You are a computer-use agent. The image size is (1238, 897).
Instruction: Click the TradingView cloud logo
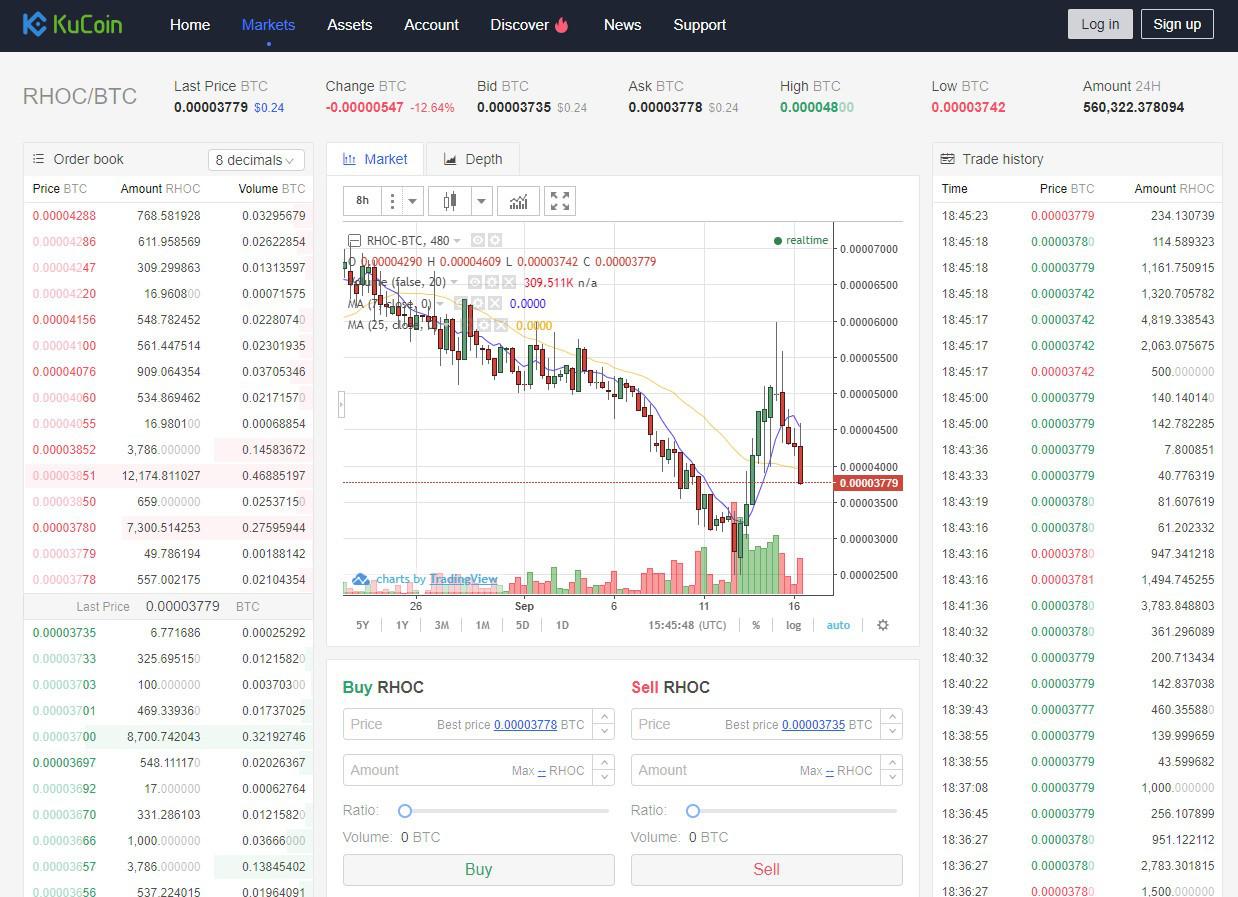pyautogui.click(x=361, y=579)
